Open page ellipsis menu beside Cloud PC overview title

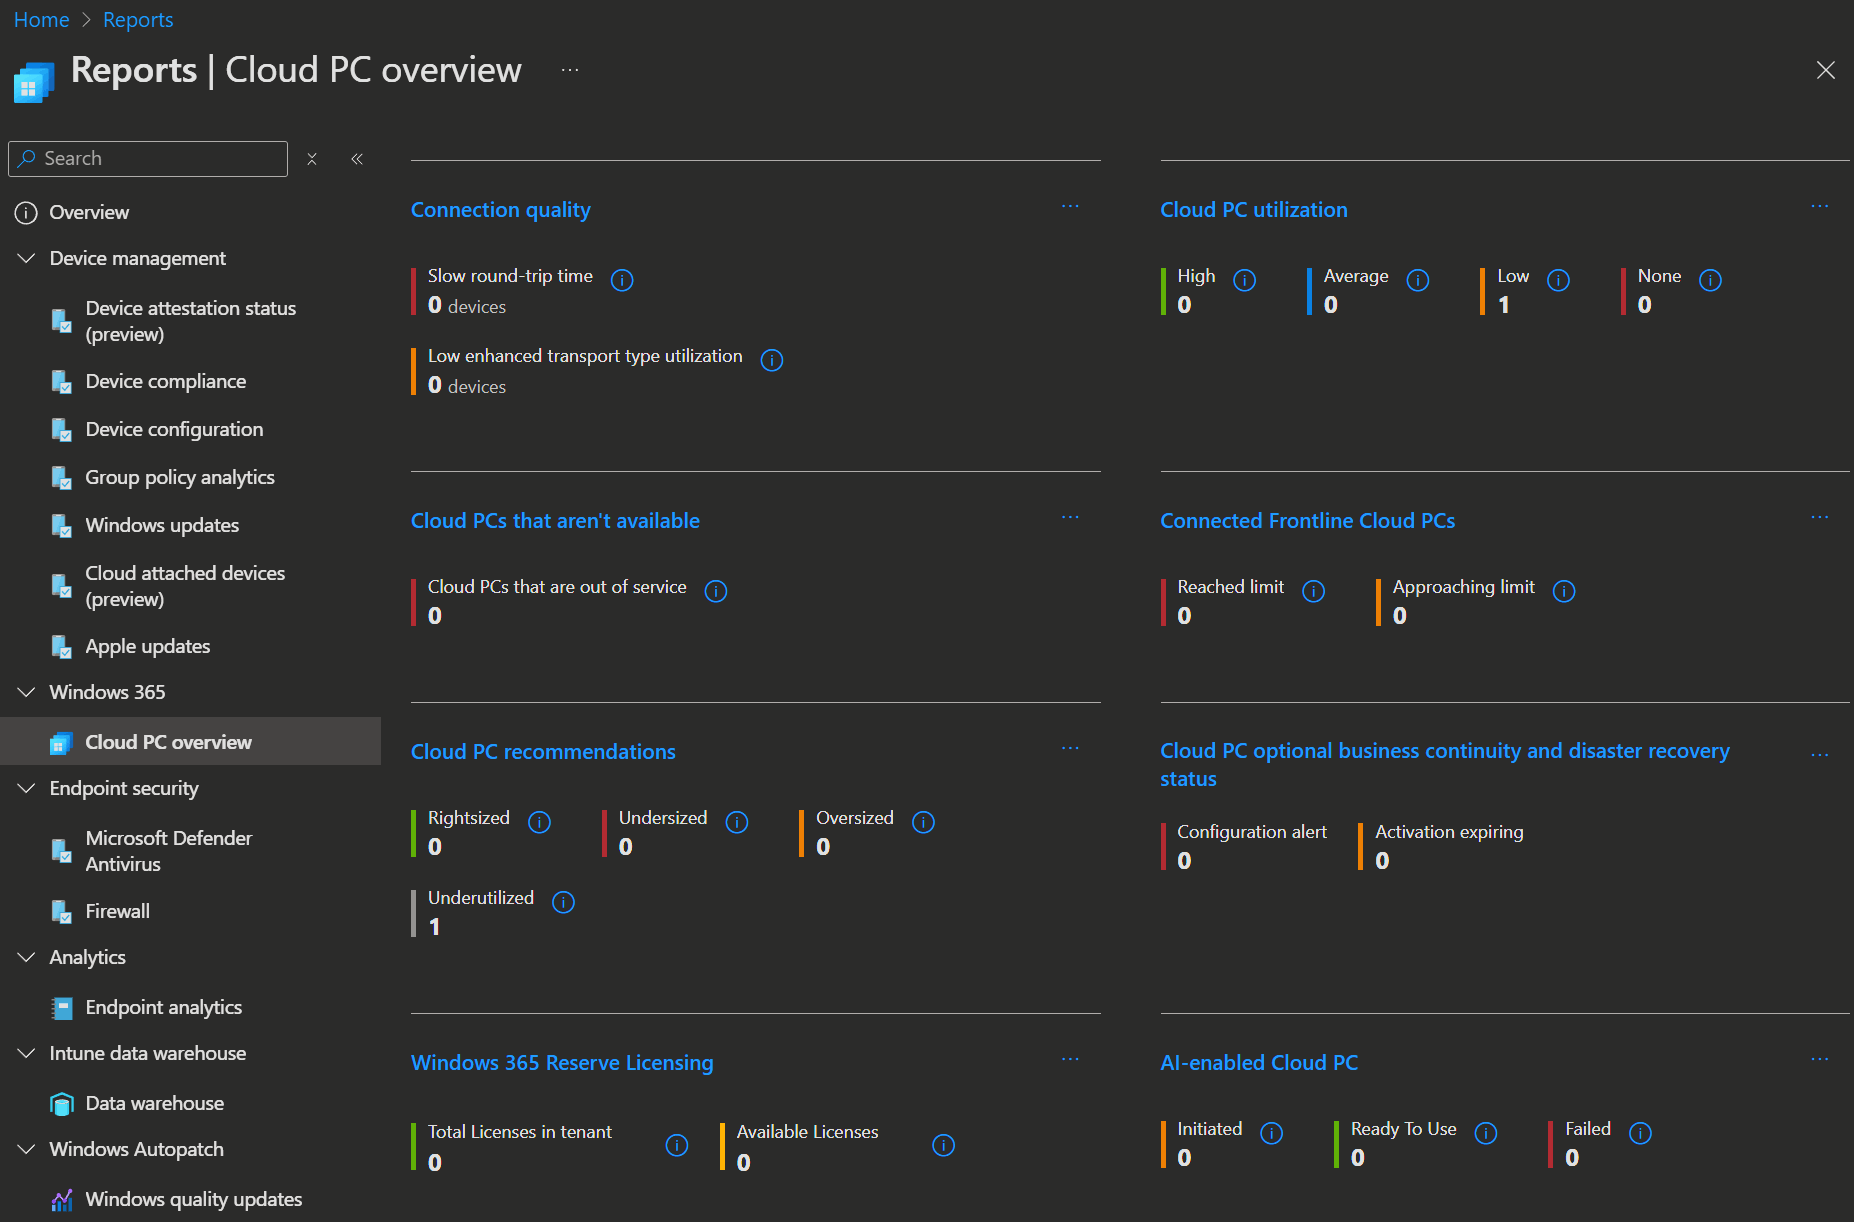coord(570,70)
